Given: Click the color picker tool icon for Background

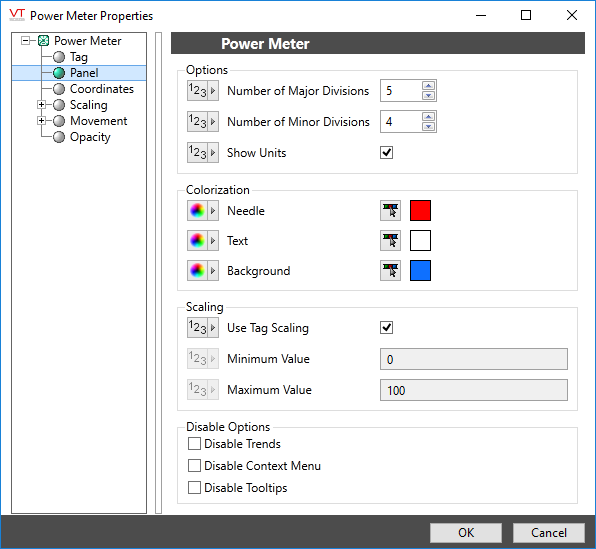Looking at the screenshot, I should 390,271.
